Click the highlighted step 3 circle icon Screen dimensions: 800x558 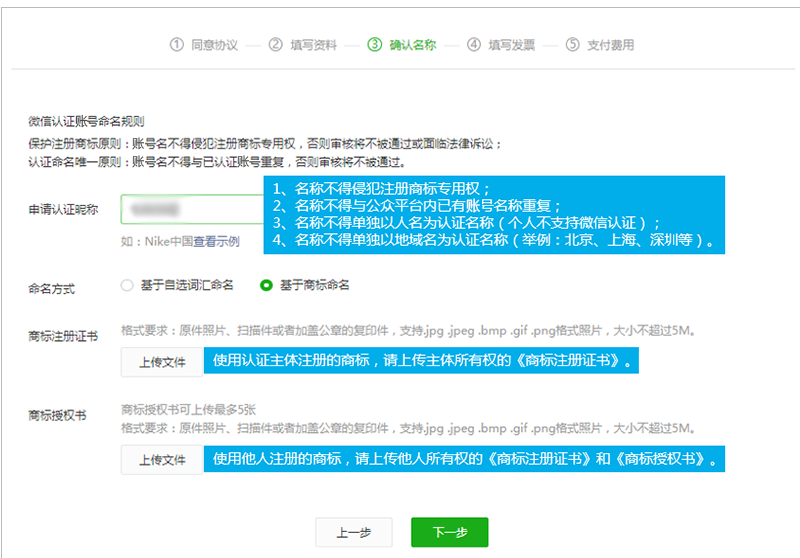point(374,45)
